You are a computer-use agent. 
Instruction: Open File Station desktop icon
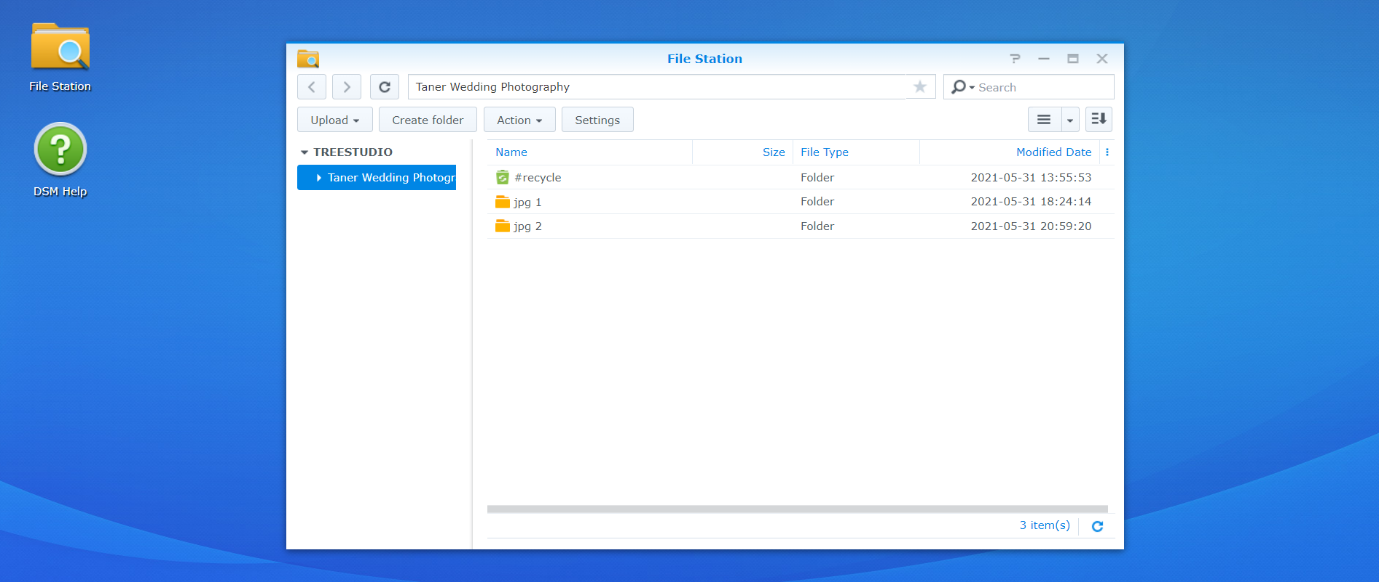60,48
